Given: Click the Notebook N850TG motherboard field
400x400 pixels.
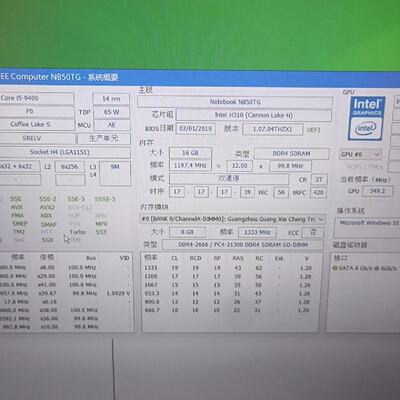Looking at the screenshot, I should coord(235,102).
